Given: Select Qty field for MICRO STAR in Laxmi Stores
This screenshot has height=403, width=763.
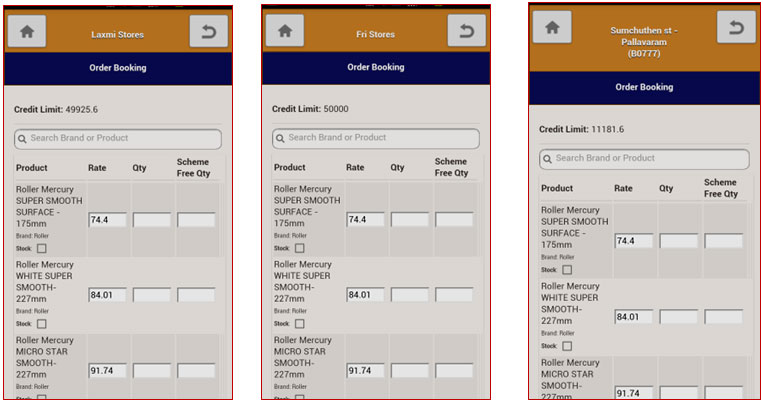Looking at the screenshot, I should 152,371.
